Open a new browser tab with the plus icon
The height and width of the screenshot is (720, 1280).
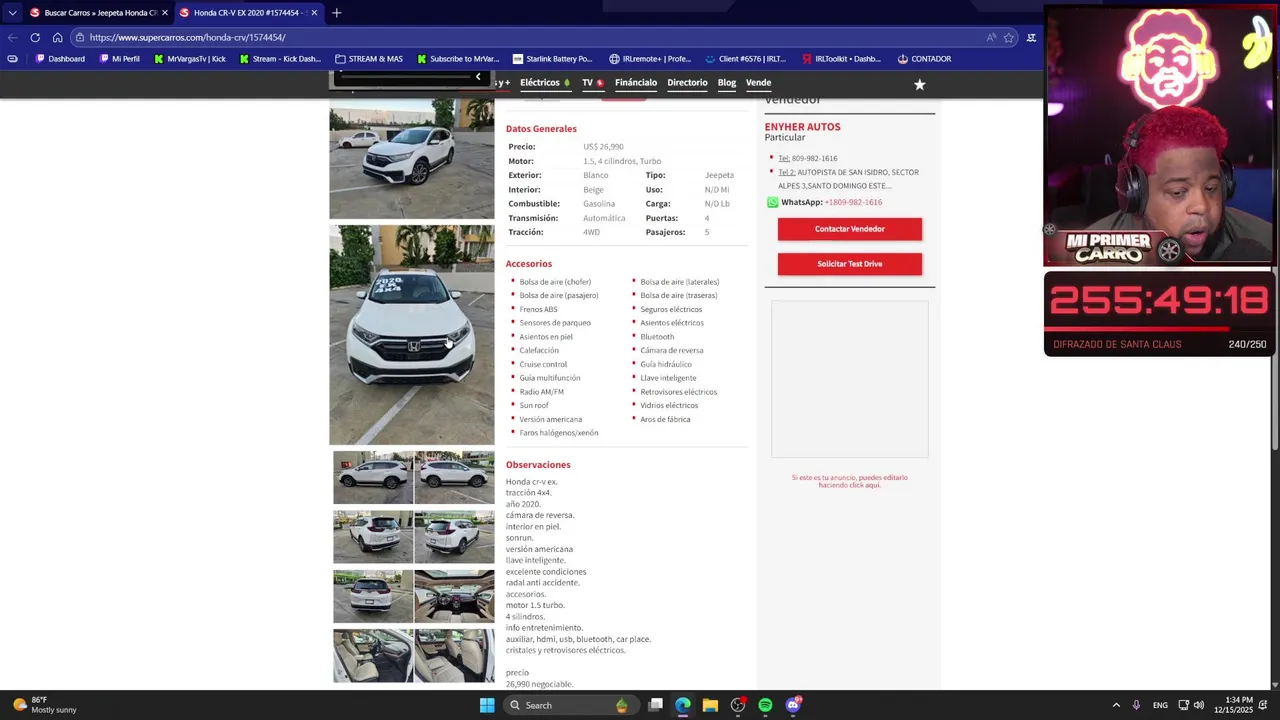tap(336, 13)
